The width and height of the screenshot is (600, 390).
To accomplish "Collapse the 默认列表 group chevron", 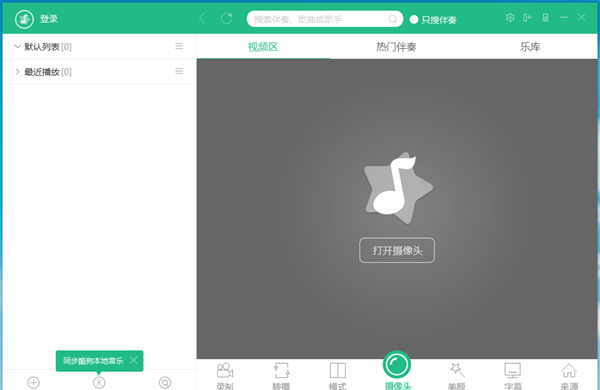I will point(17,47).
